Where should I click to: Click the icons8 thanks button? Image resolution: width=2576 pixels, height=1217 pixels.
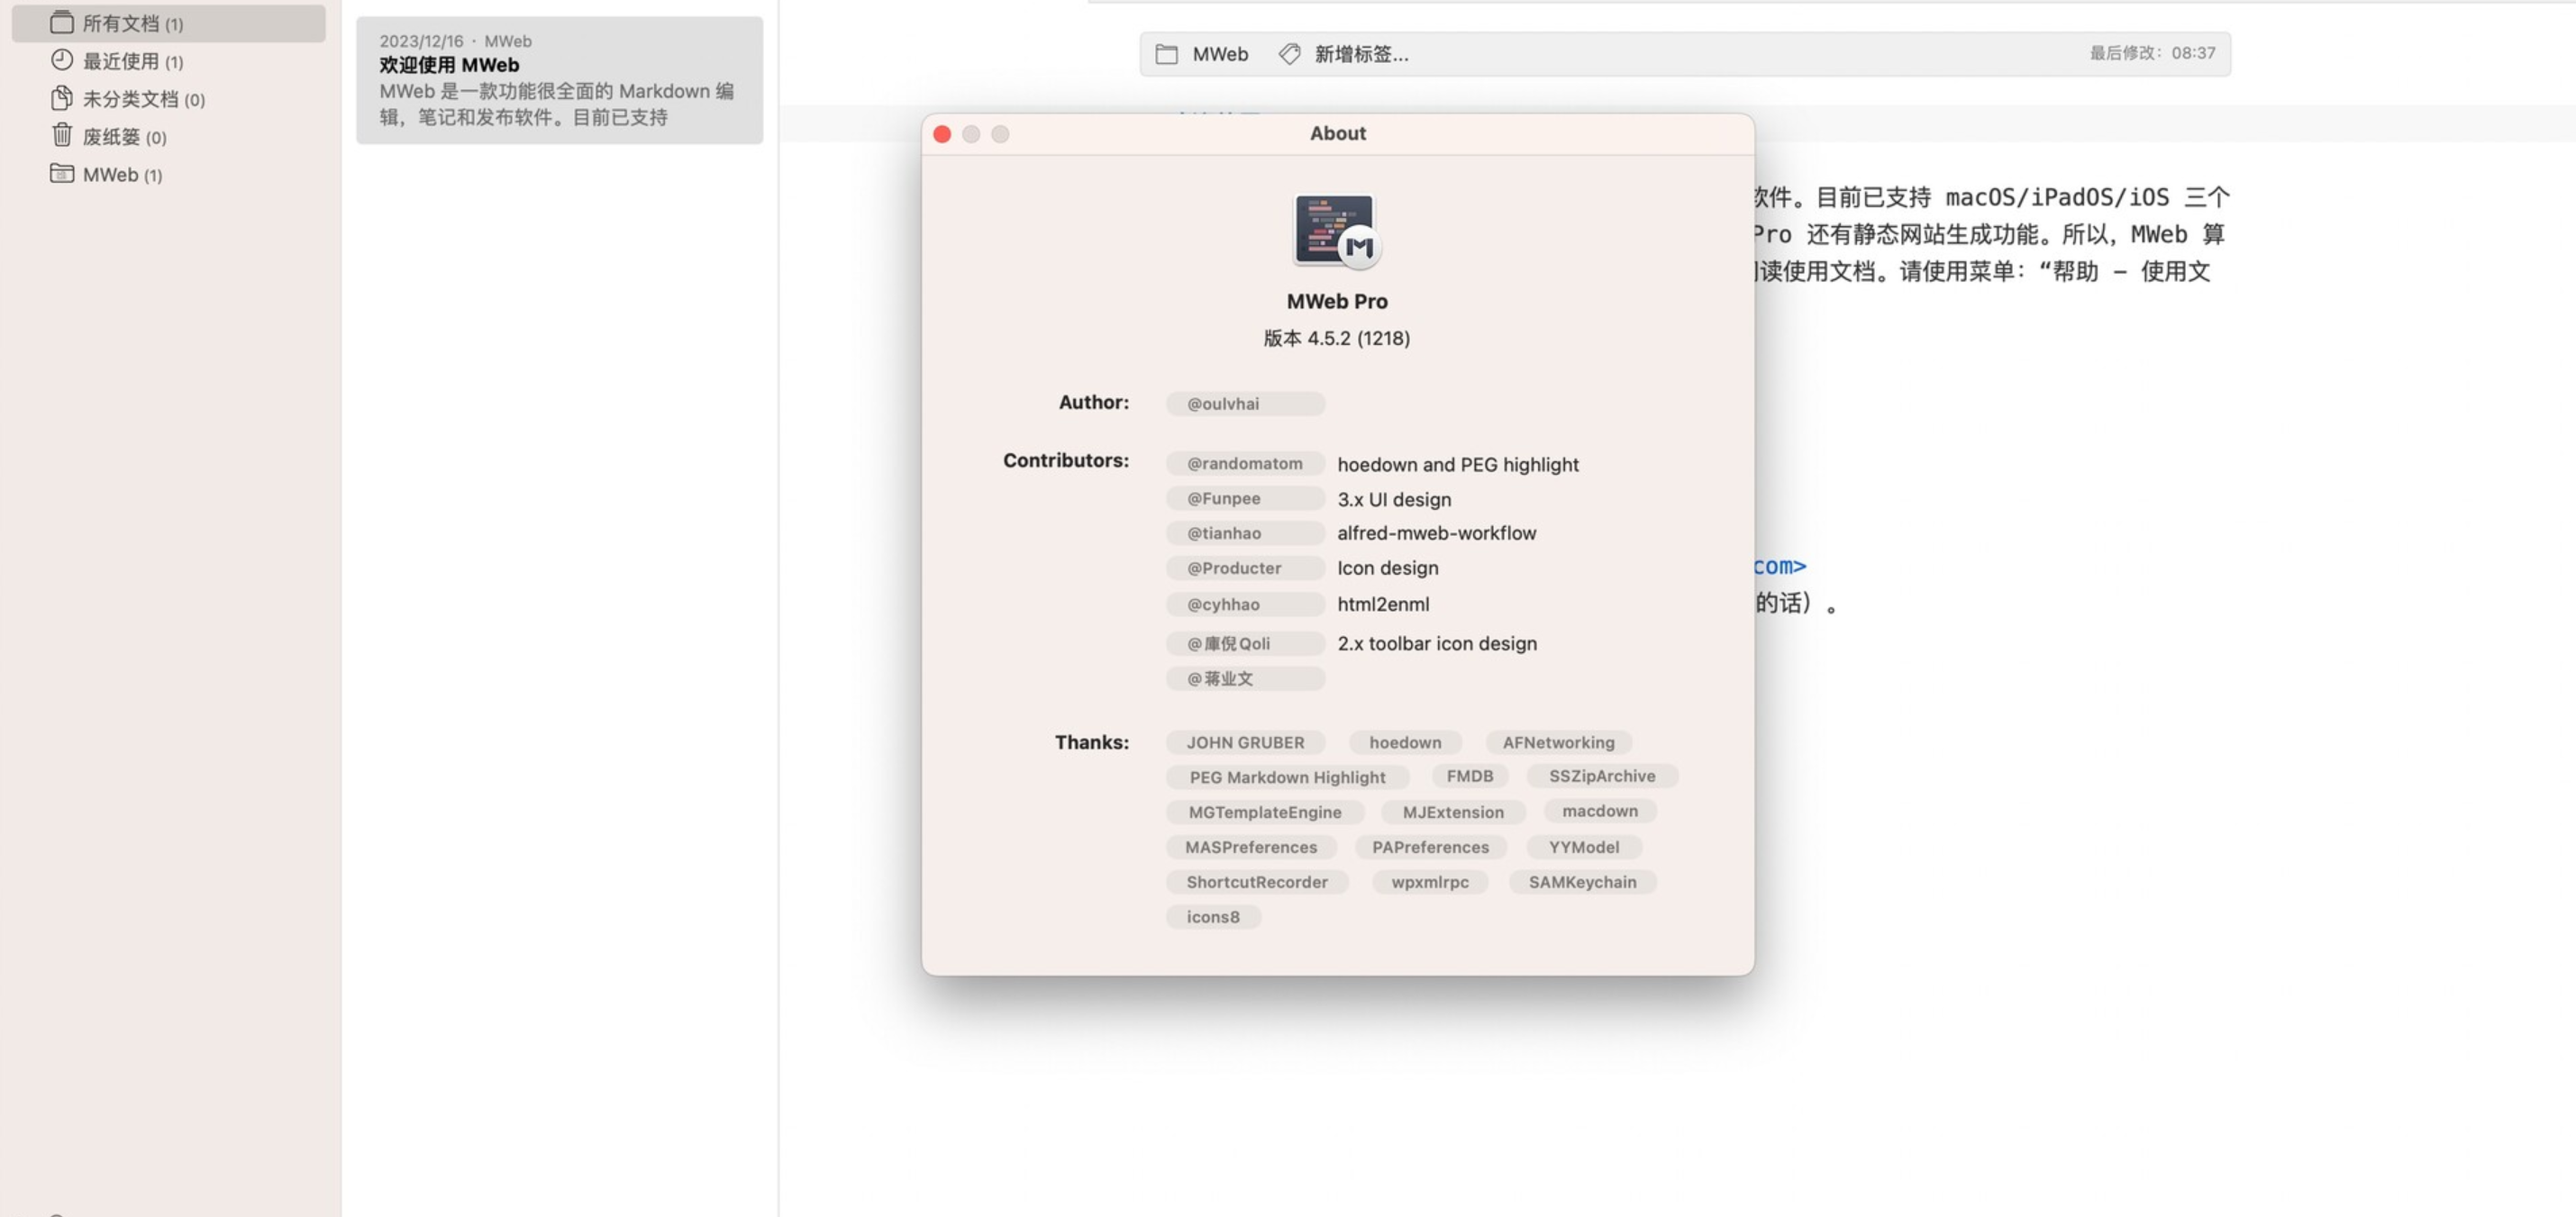point(1213,918)
